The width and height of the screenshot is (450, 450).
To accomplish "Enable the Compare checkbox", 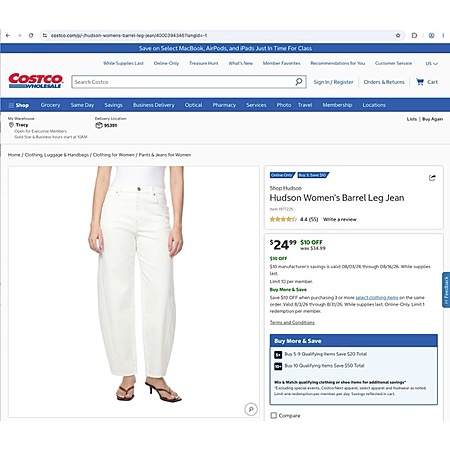I will pos(274,415).
